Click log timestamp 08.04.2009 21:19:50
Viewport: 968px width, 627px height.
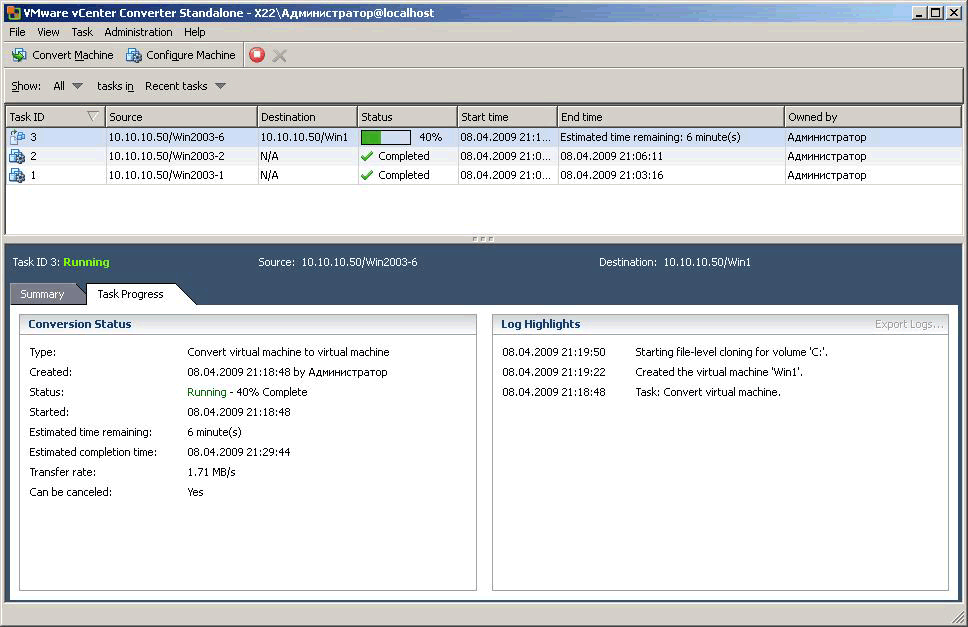point(554,352)
